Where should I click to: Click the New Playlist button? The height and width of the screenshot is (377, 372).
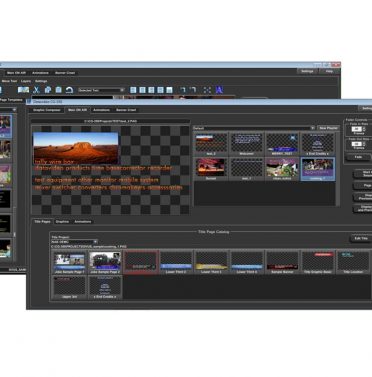pos(328,128)
